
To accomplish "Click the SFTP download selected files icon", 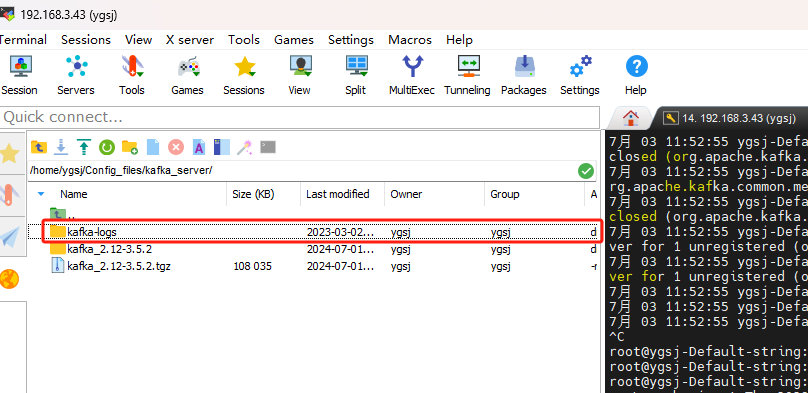I will click(61, 147).
